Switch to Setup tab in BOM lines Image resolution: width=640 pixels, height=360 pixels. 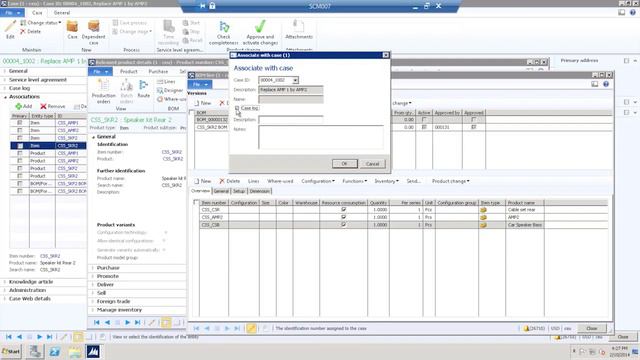click(x=239, y=191)
